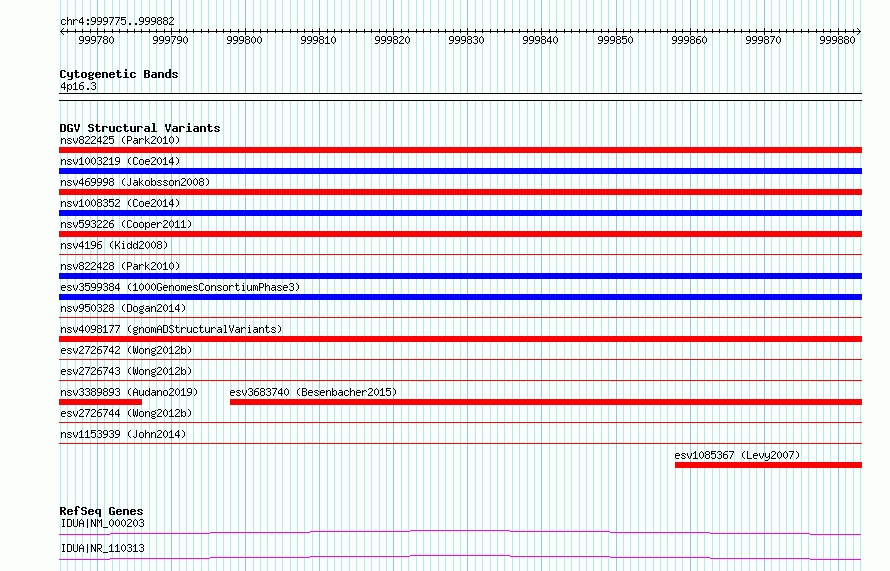Viewport: 890px width, 571px height.
Task: Click ruler position 999840
Action: [x=541, y=40]
